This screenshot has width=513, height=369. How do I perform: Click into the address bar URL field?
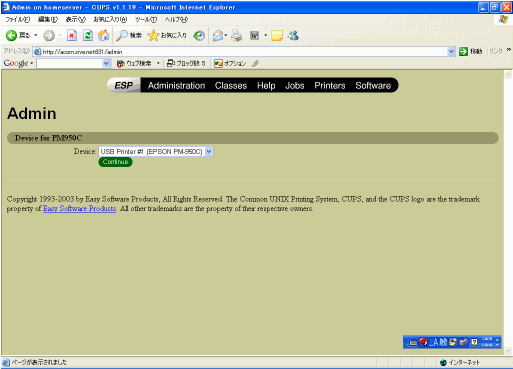(x=244, y=52)
